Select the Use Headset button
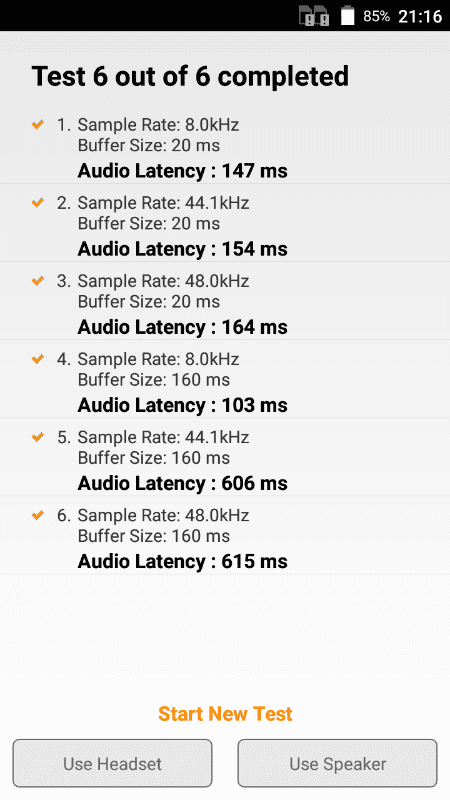450x800 pixels. pos(112,763)
